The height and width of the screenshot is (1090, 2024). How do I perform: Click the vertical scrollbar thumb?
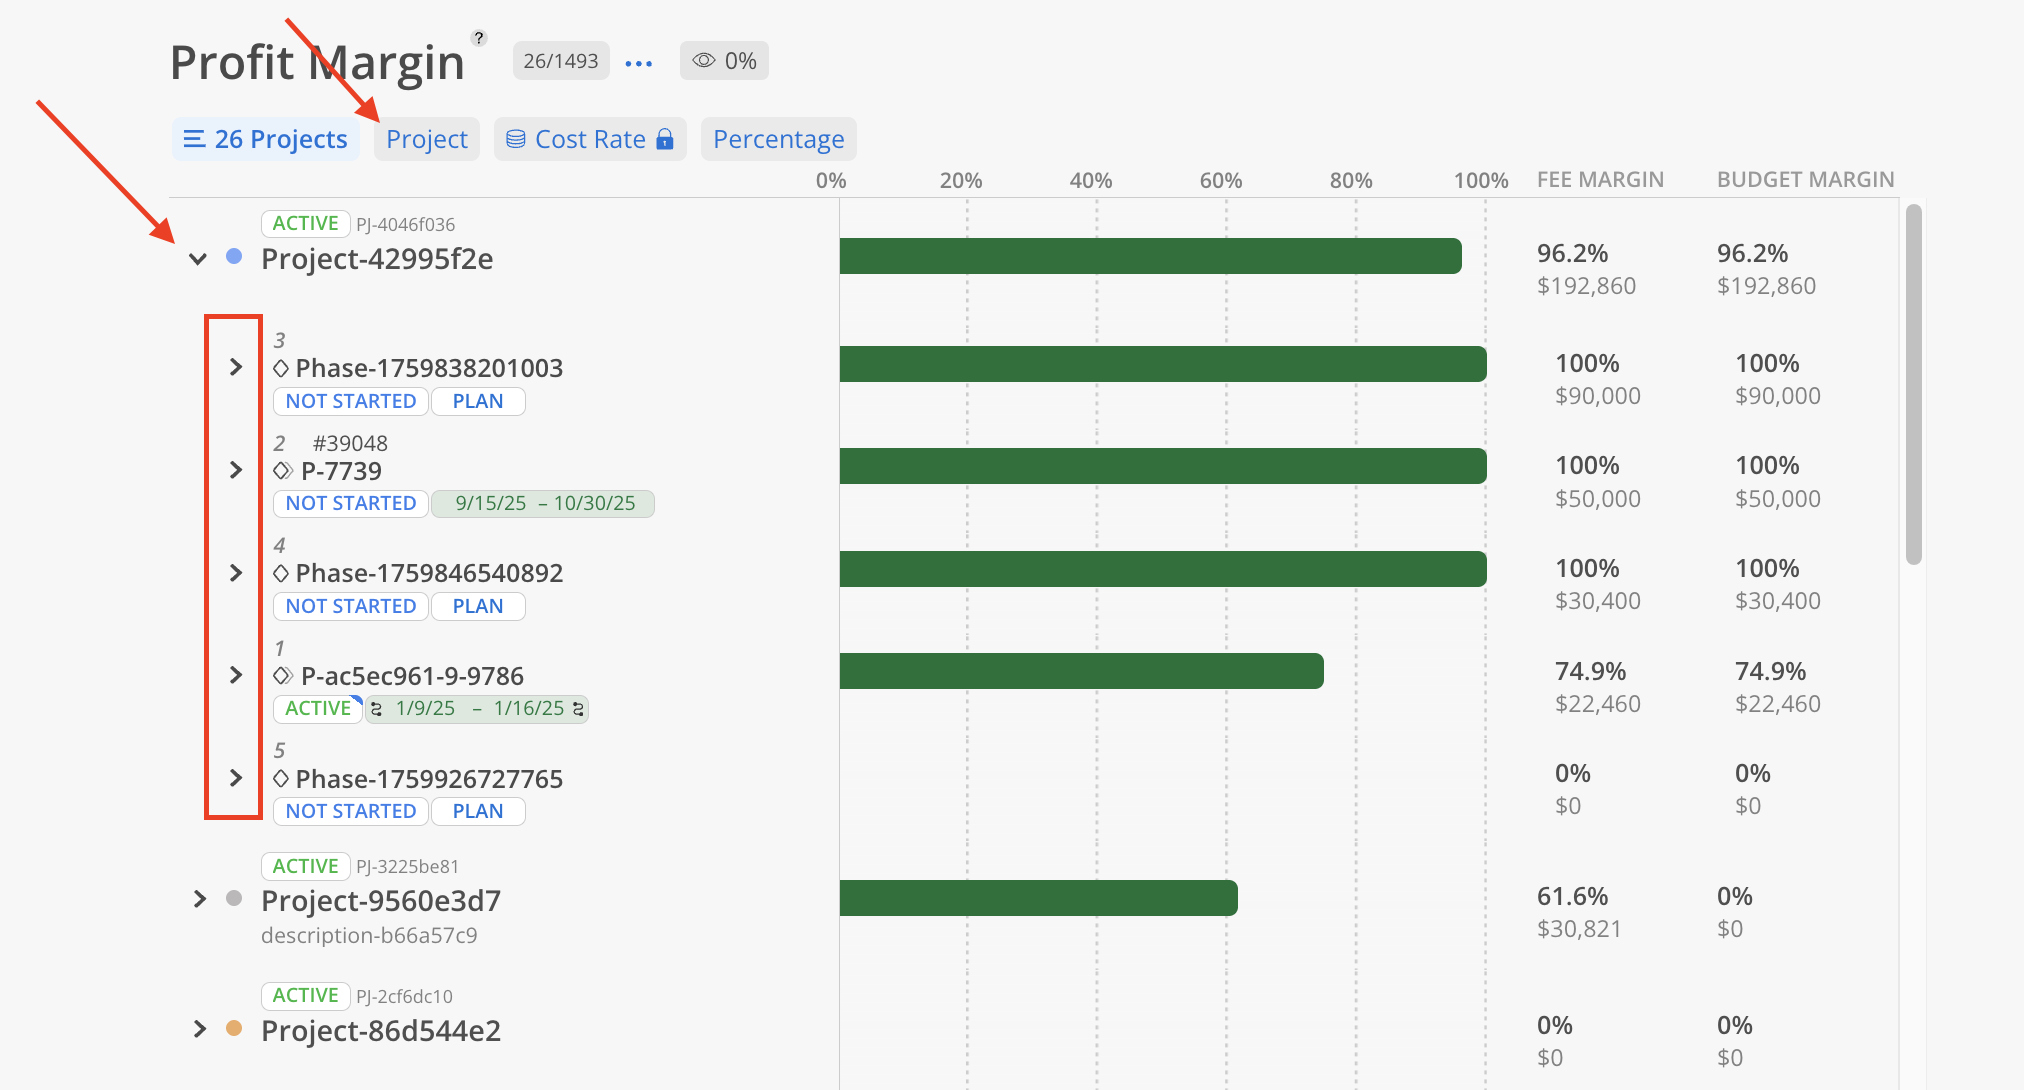click(x=1913, y=385)
